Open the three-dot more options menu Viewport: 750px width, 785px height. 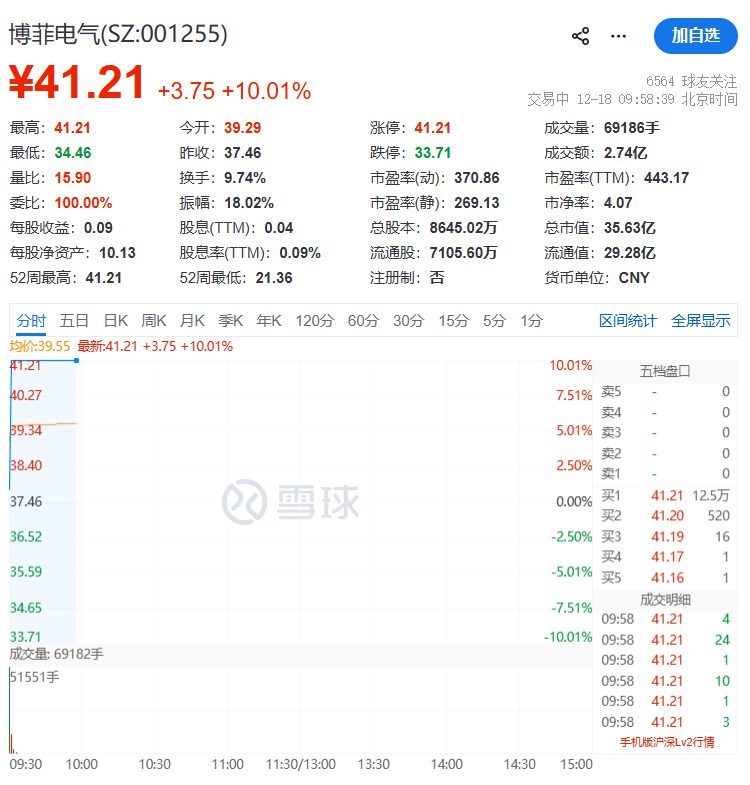tap(618, 36)
